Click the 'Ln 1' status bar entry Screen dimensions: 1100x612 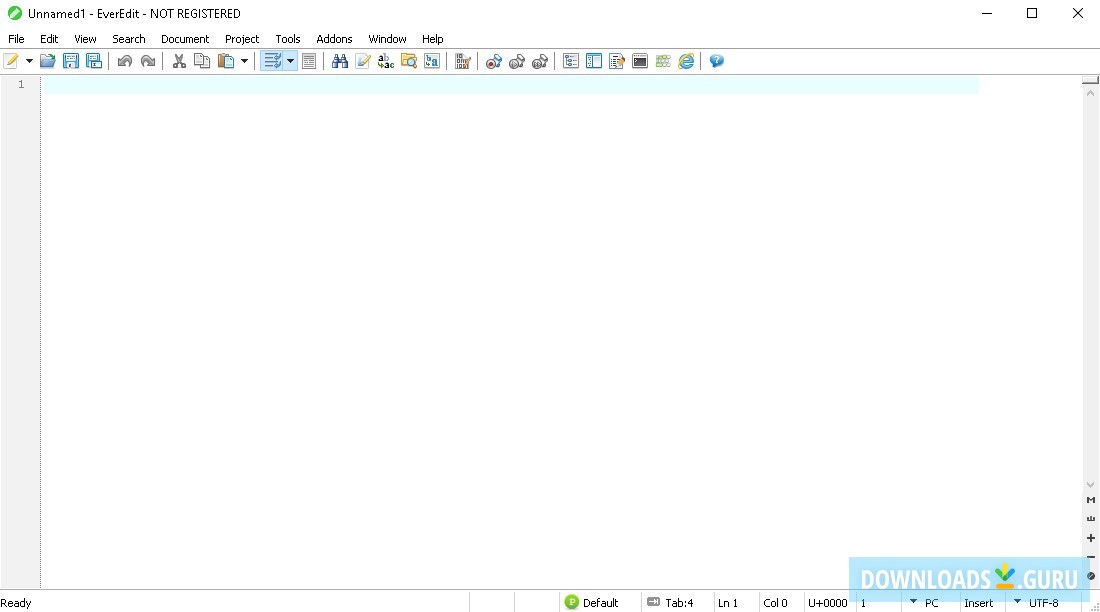pos(727,603)
